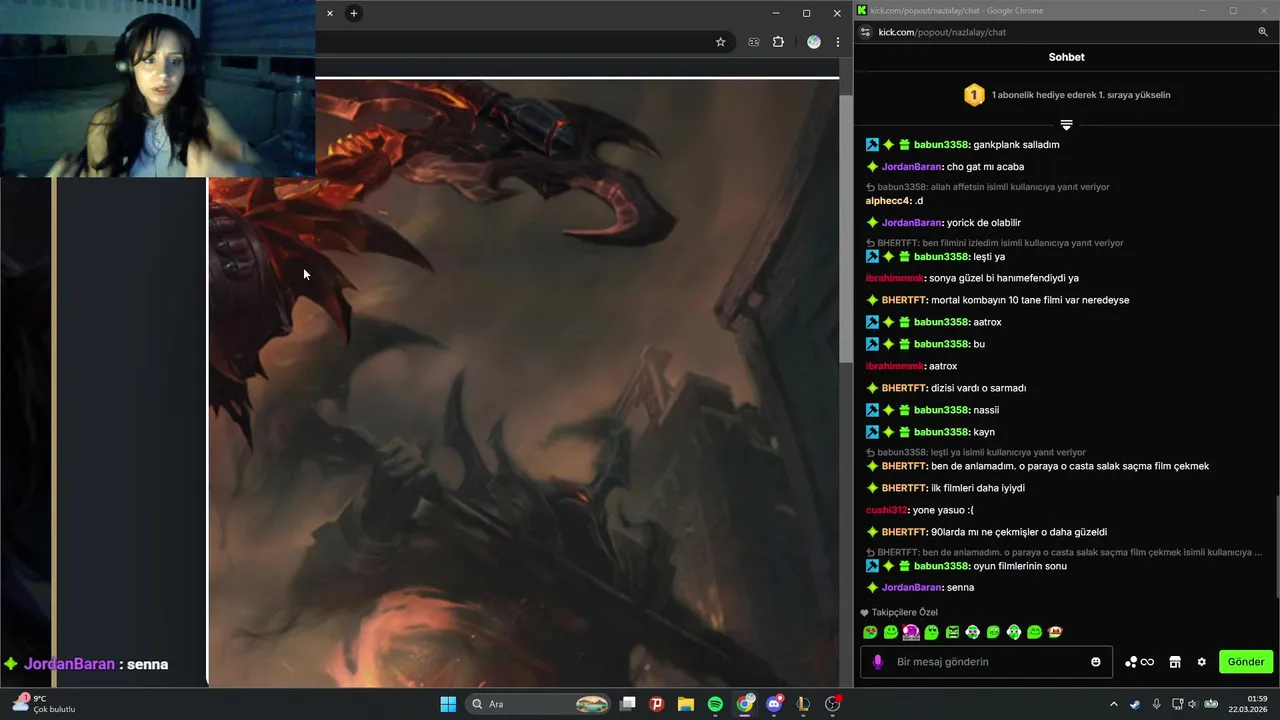Click the Takipçilere Özel heart label

899,612
